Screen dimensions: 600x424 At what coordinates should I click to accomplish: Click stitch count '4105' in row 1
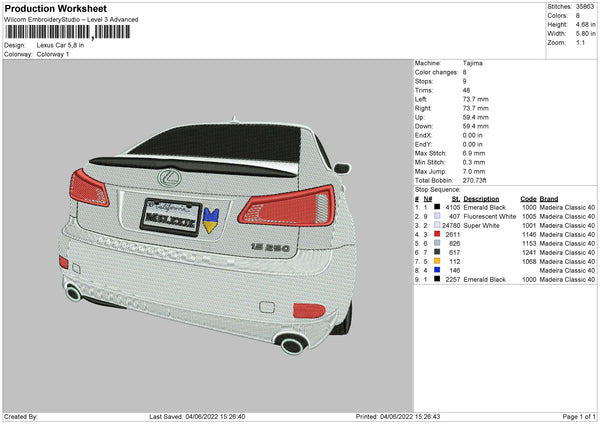click(x=453, y=207)
